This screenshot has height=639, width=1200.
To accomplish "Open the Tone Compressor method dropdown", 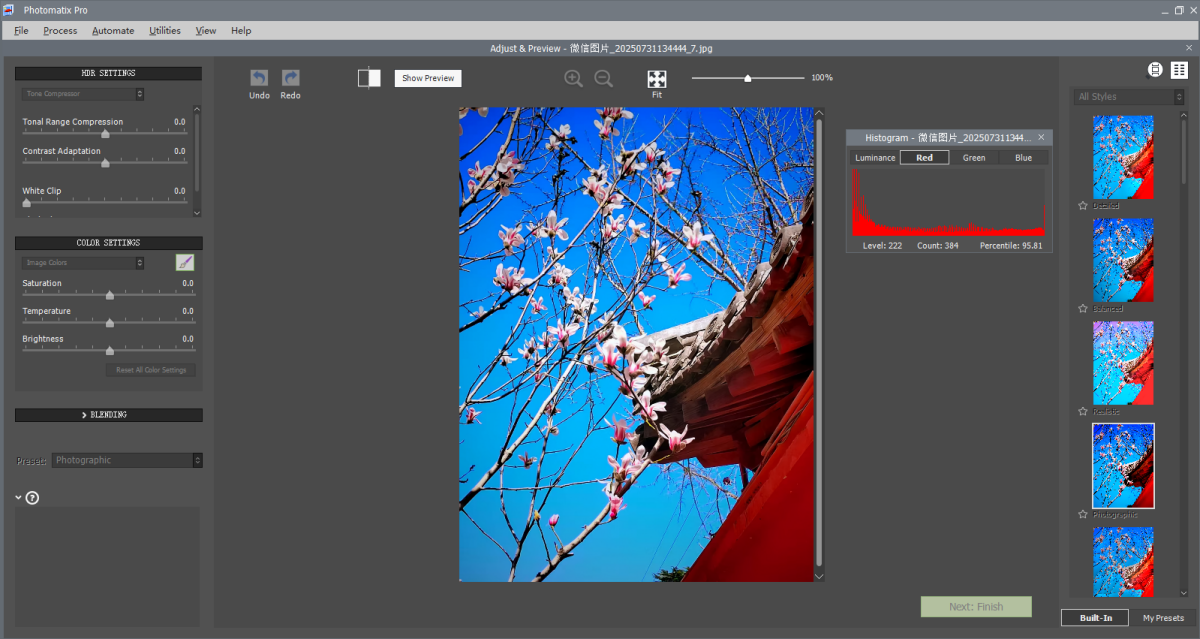I will point(83,94).
